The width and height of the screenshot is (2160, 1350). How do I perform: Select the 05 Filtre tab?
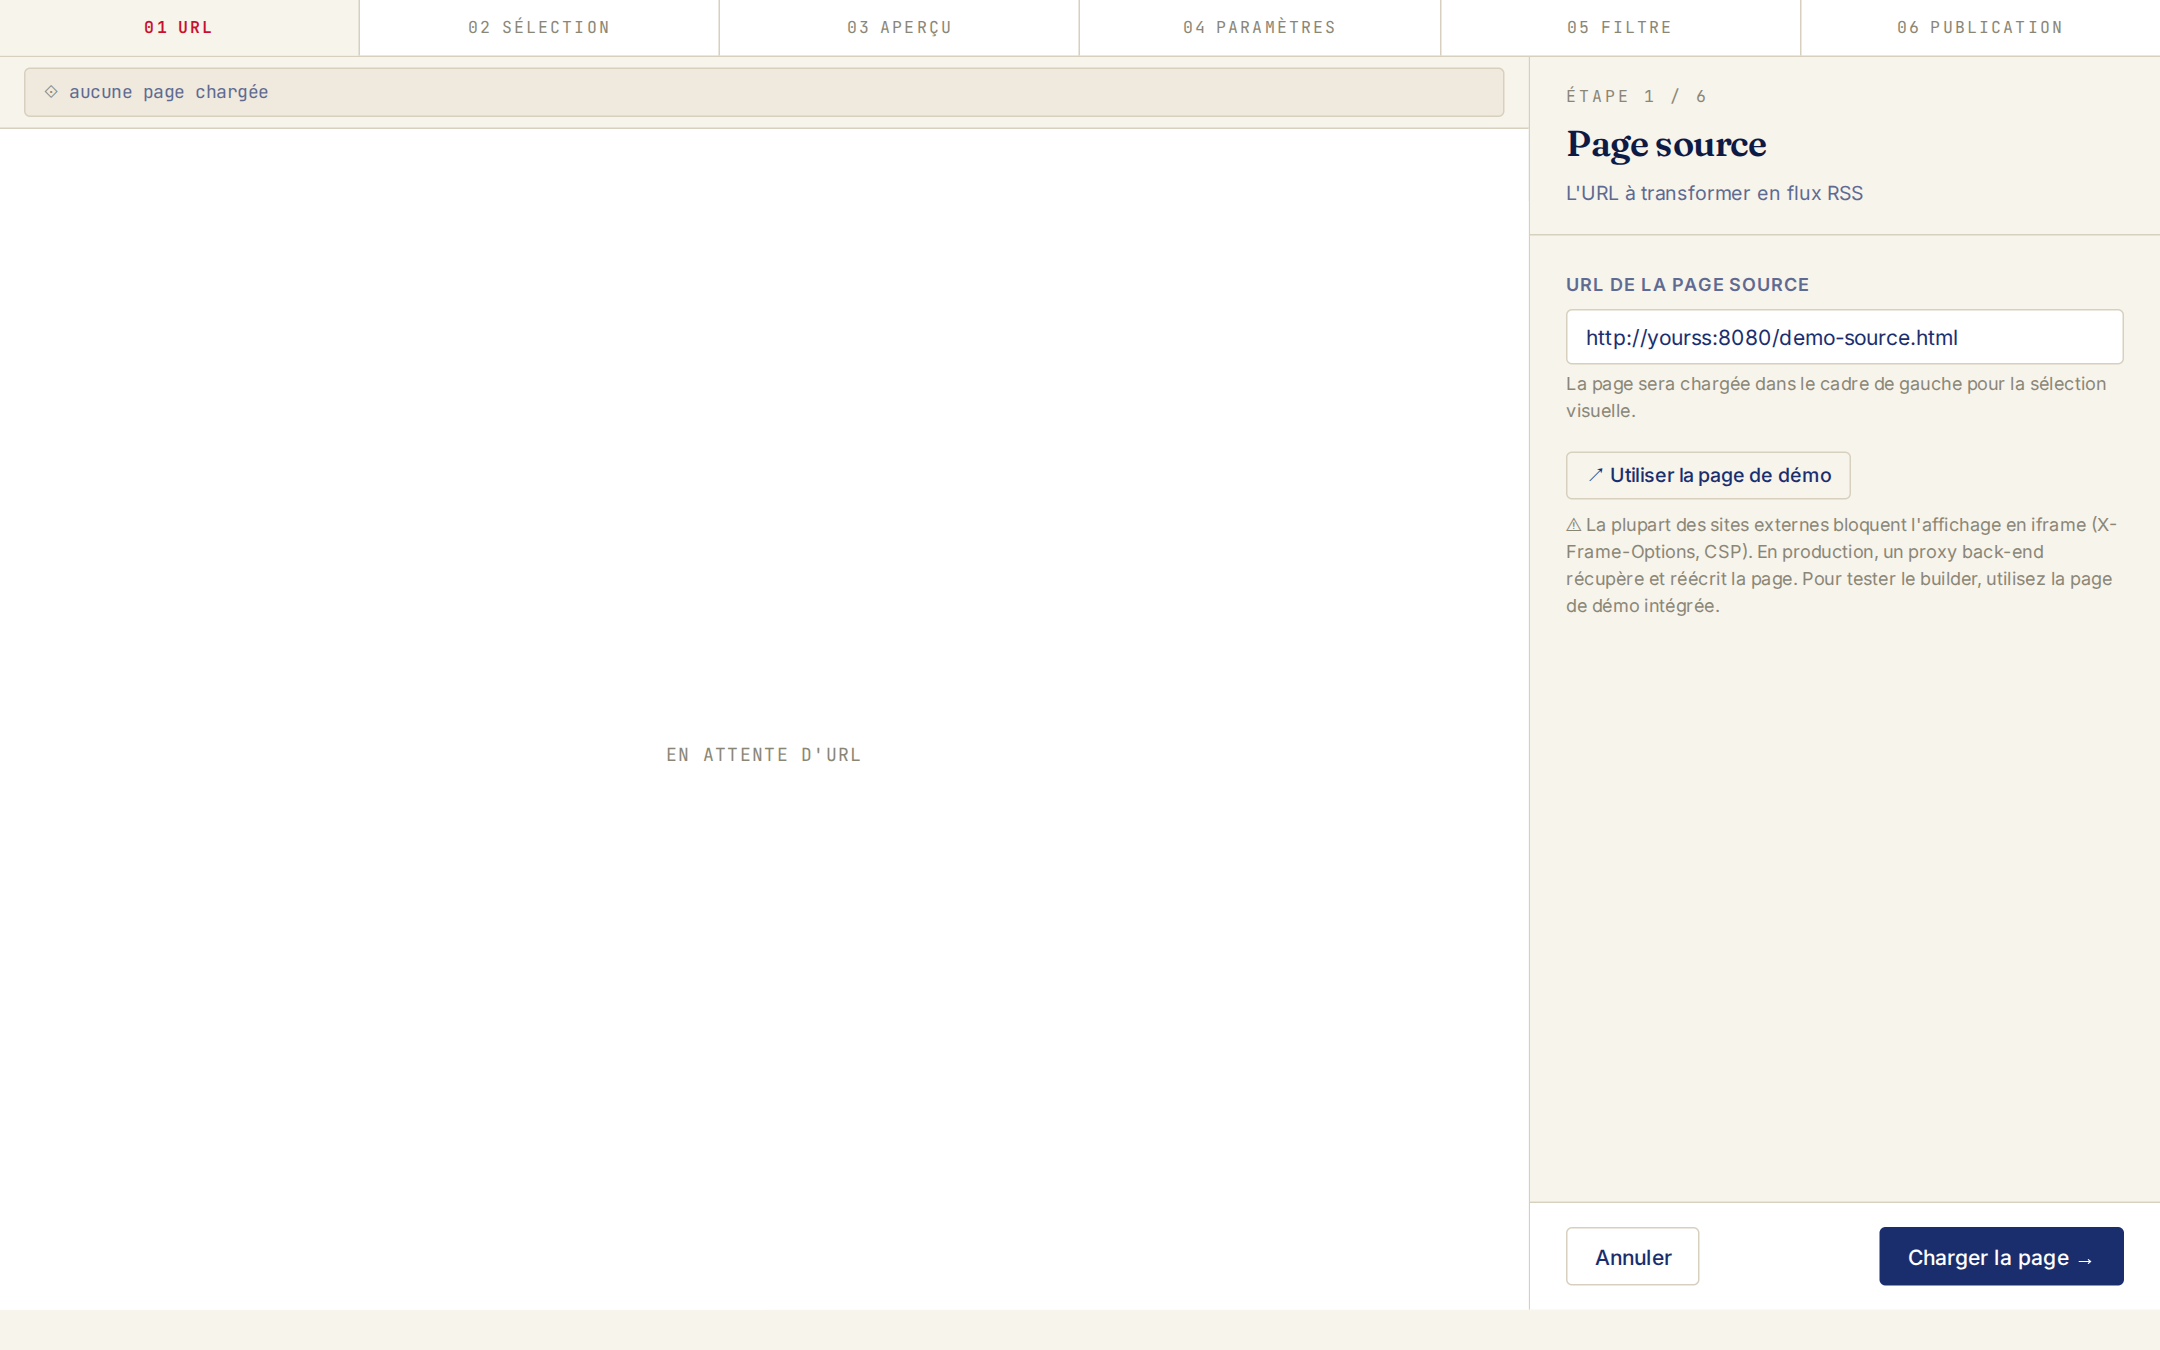(x=1620, y=27)
